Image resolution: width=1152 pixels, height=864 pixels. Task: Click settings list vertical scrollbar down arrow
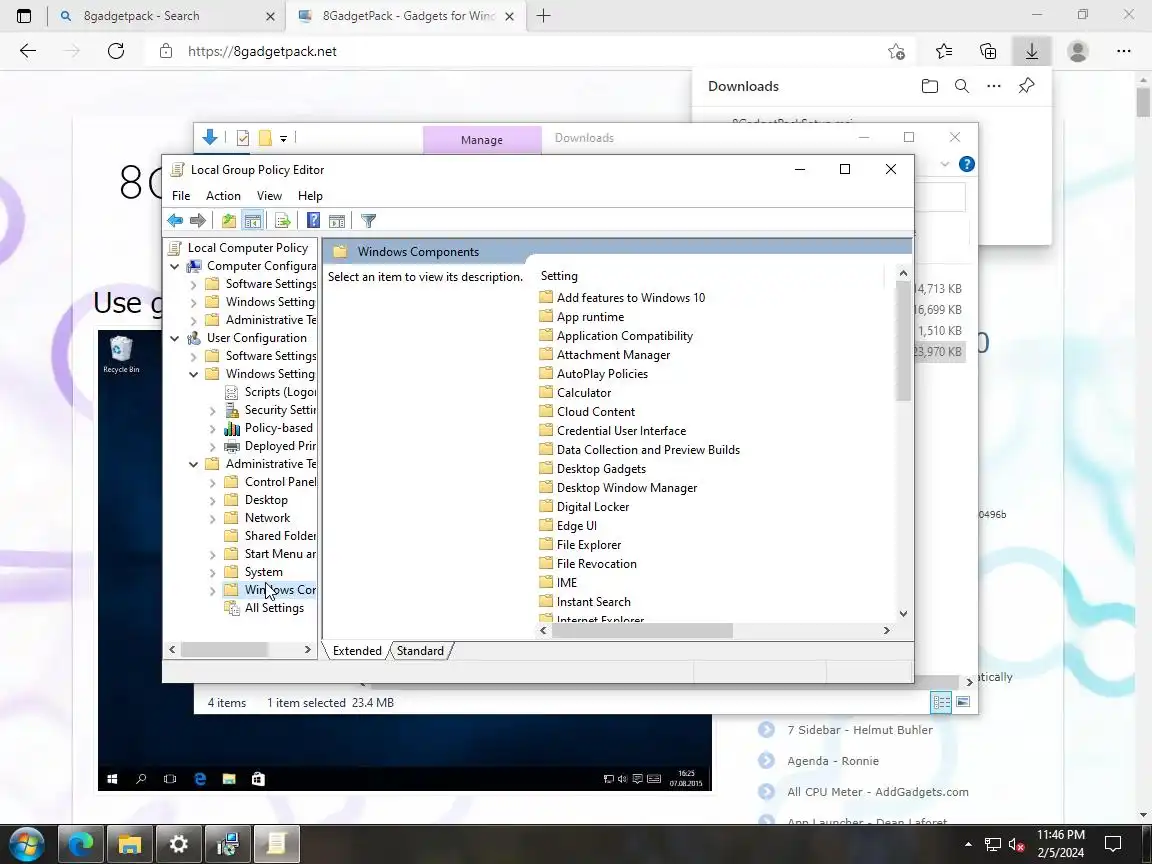click(x=903, y=613)
